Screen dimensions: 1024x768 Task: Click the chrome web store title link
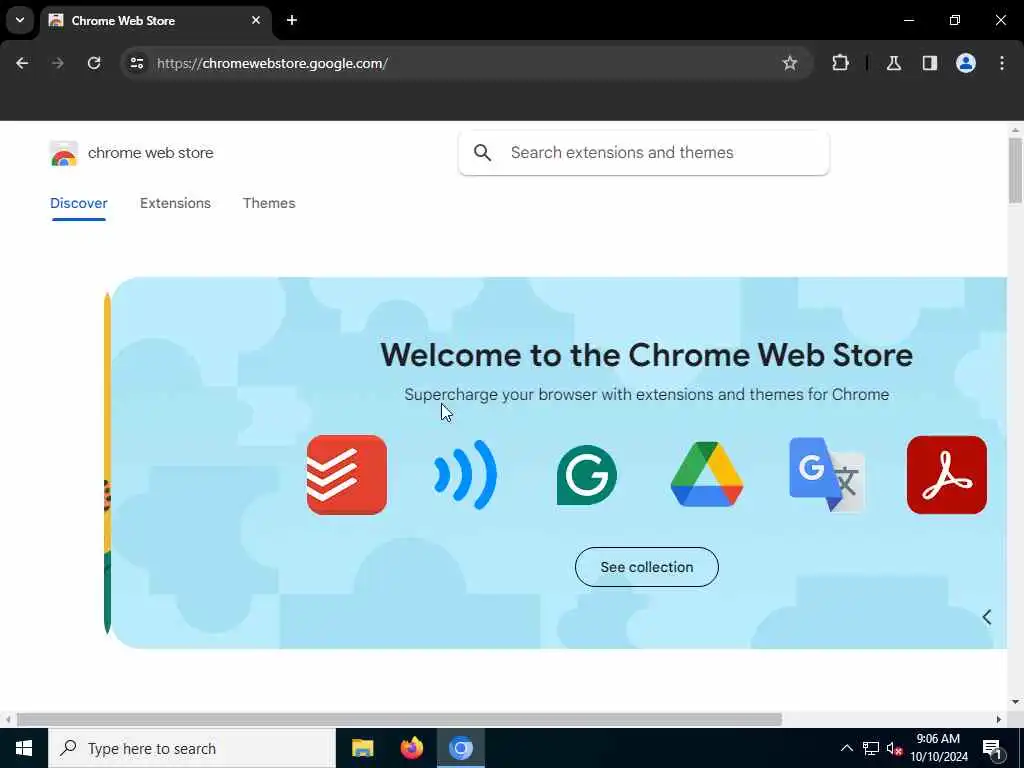151,153
